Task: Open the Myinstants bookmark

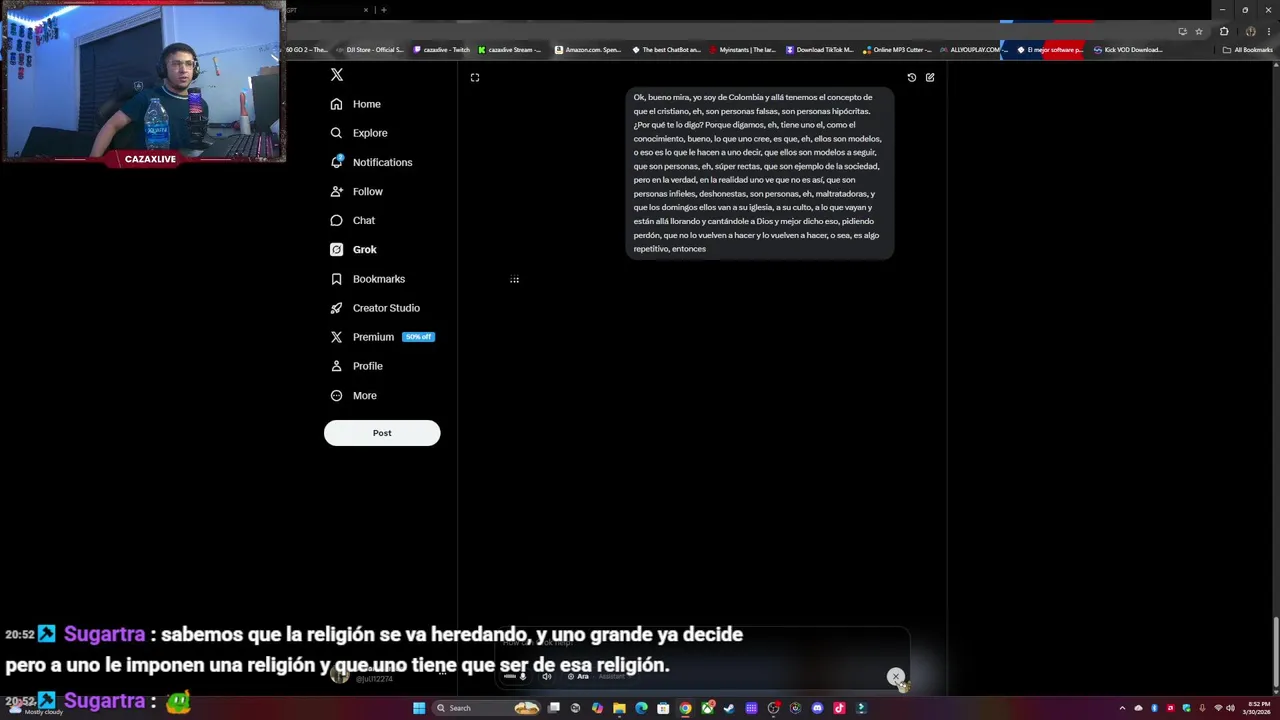Action: 743,50
